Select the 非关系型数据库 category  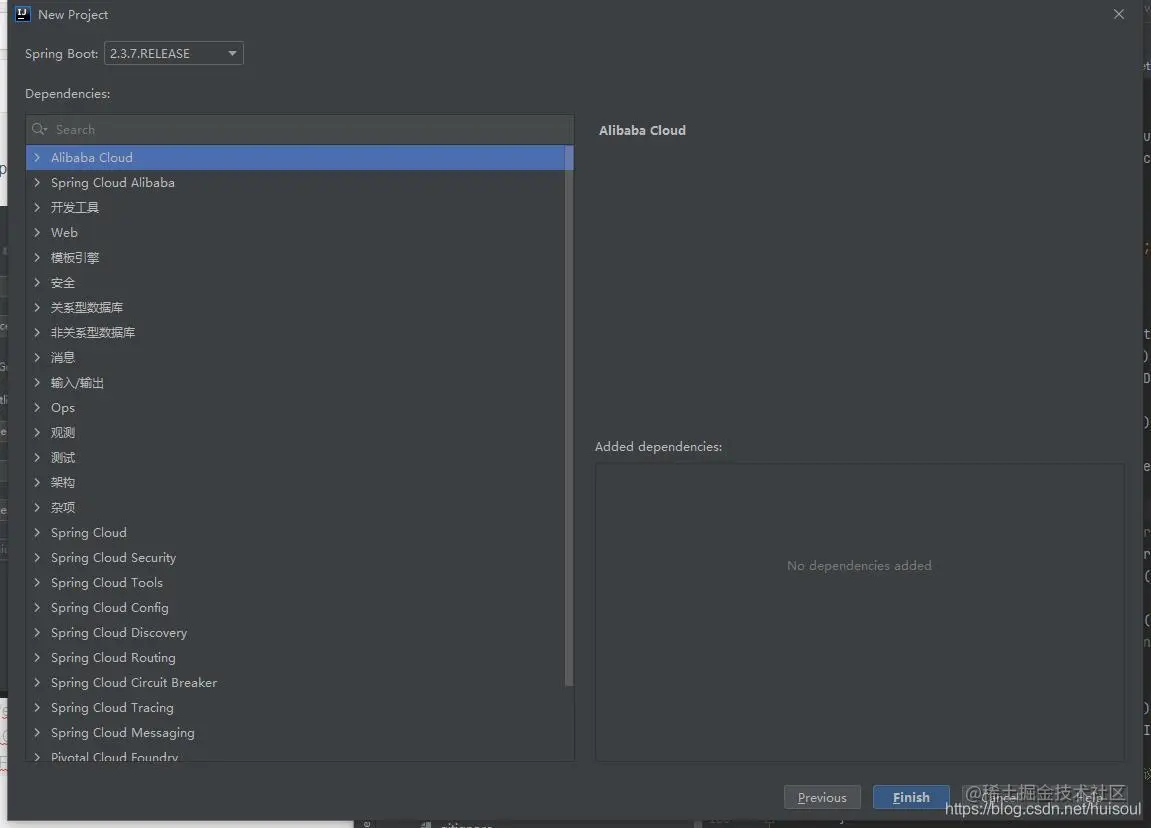click(295, 332)
